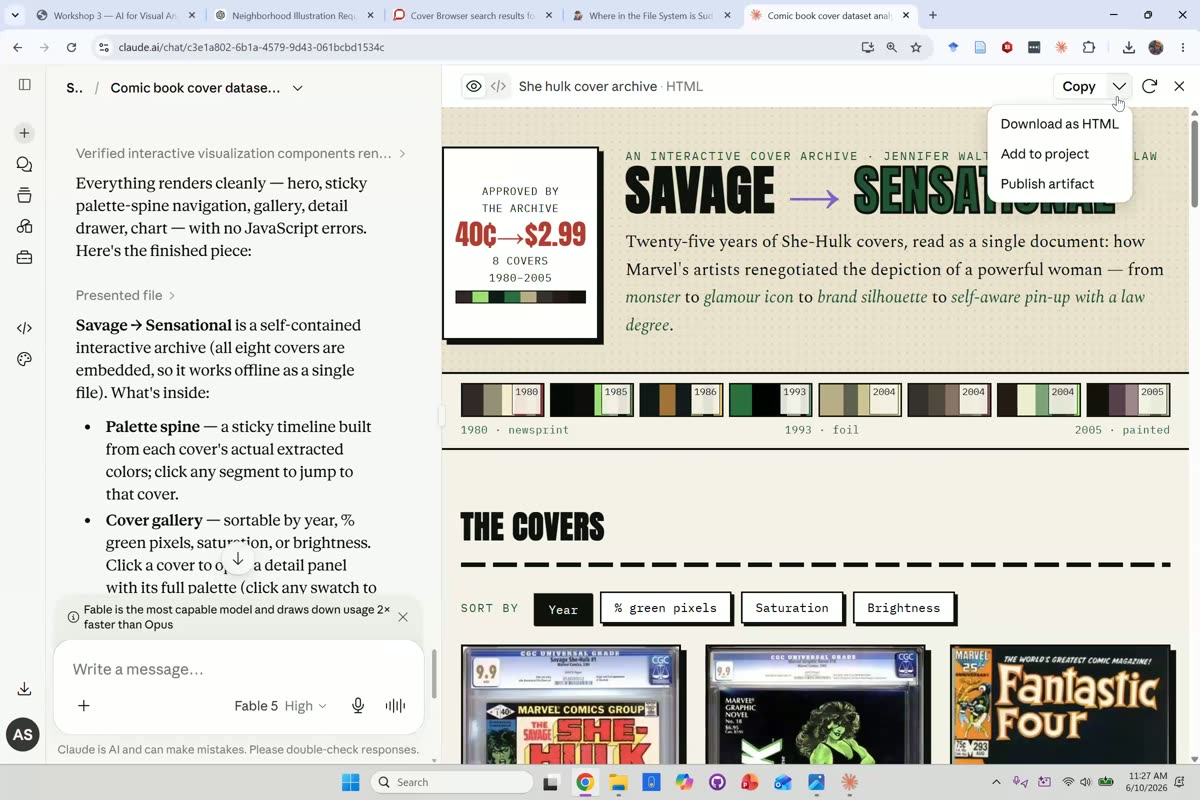The height and width of the screenshot is (800, 1200).
Task: Bookmark this page with star icon
Action: [916, 47]
